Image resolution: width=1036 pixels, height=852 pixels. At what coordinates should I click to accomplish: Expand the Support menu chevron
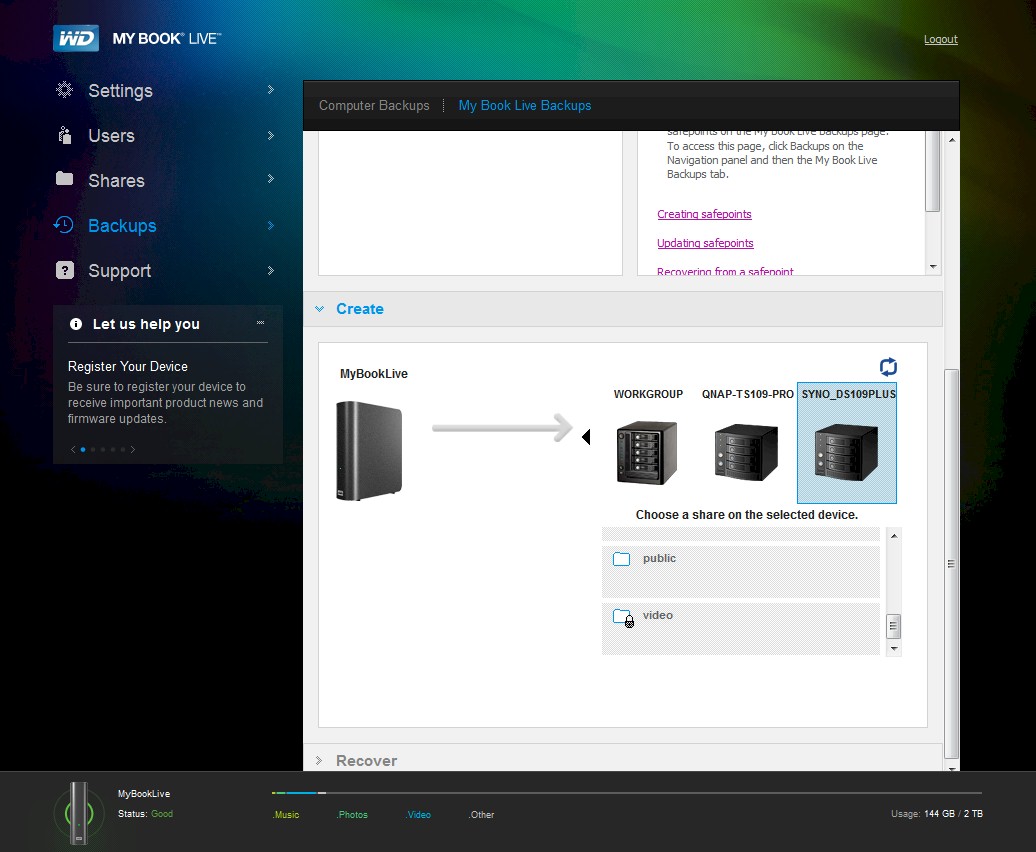[x=270, y=270]
